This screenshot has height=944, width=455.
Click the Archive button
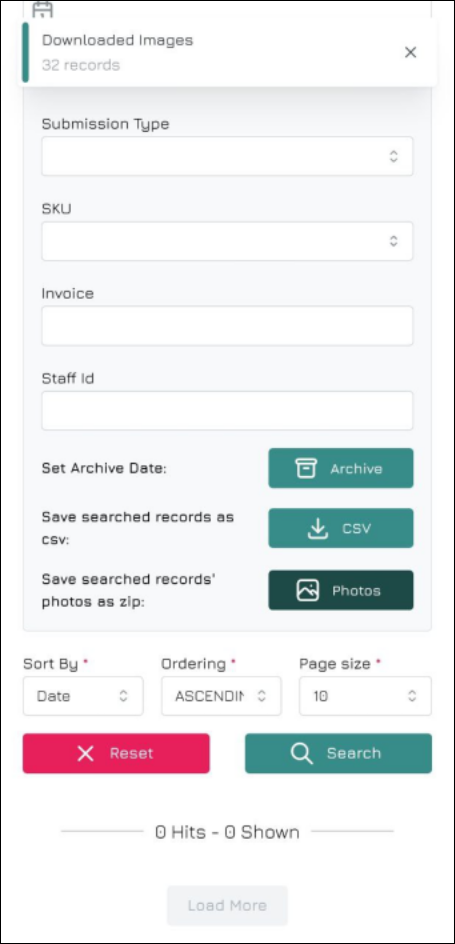(341, 468)
